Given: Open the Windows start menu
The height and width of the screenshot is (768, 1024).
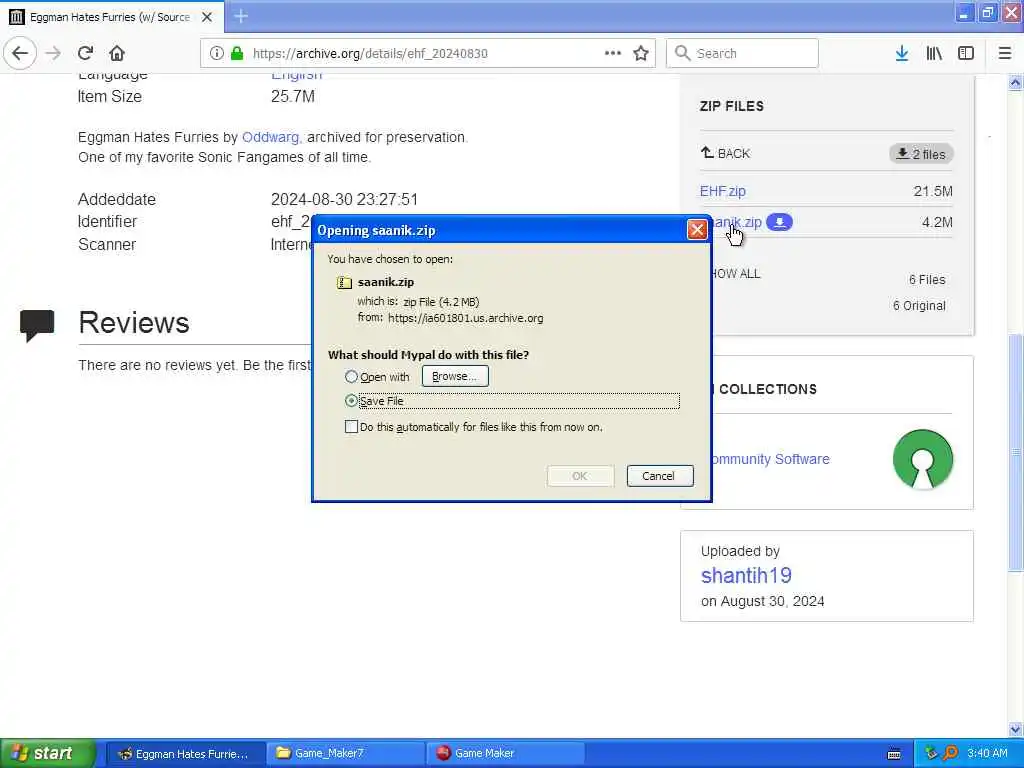Looking at the screenshot, I should click(x=47, y=753).
